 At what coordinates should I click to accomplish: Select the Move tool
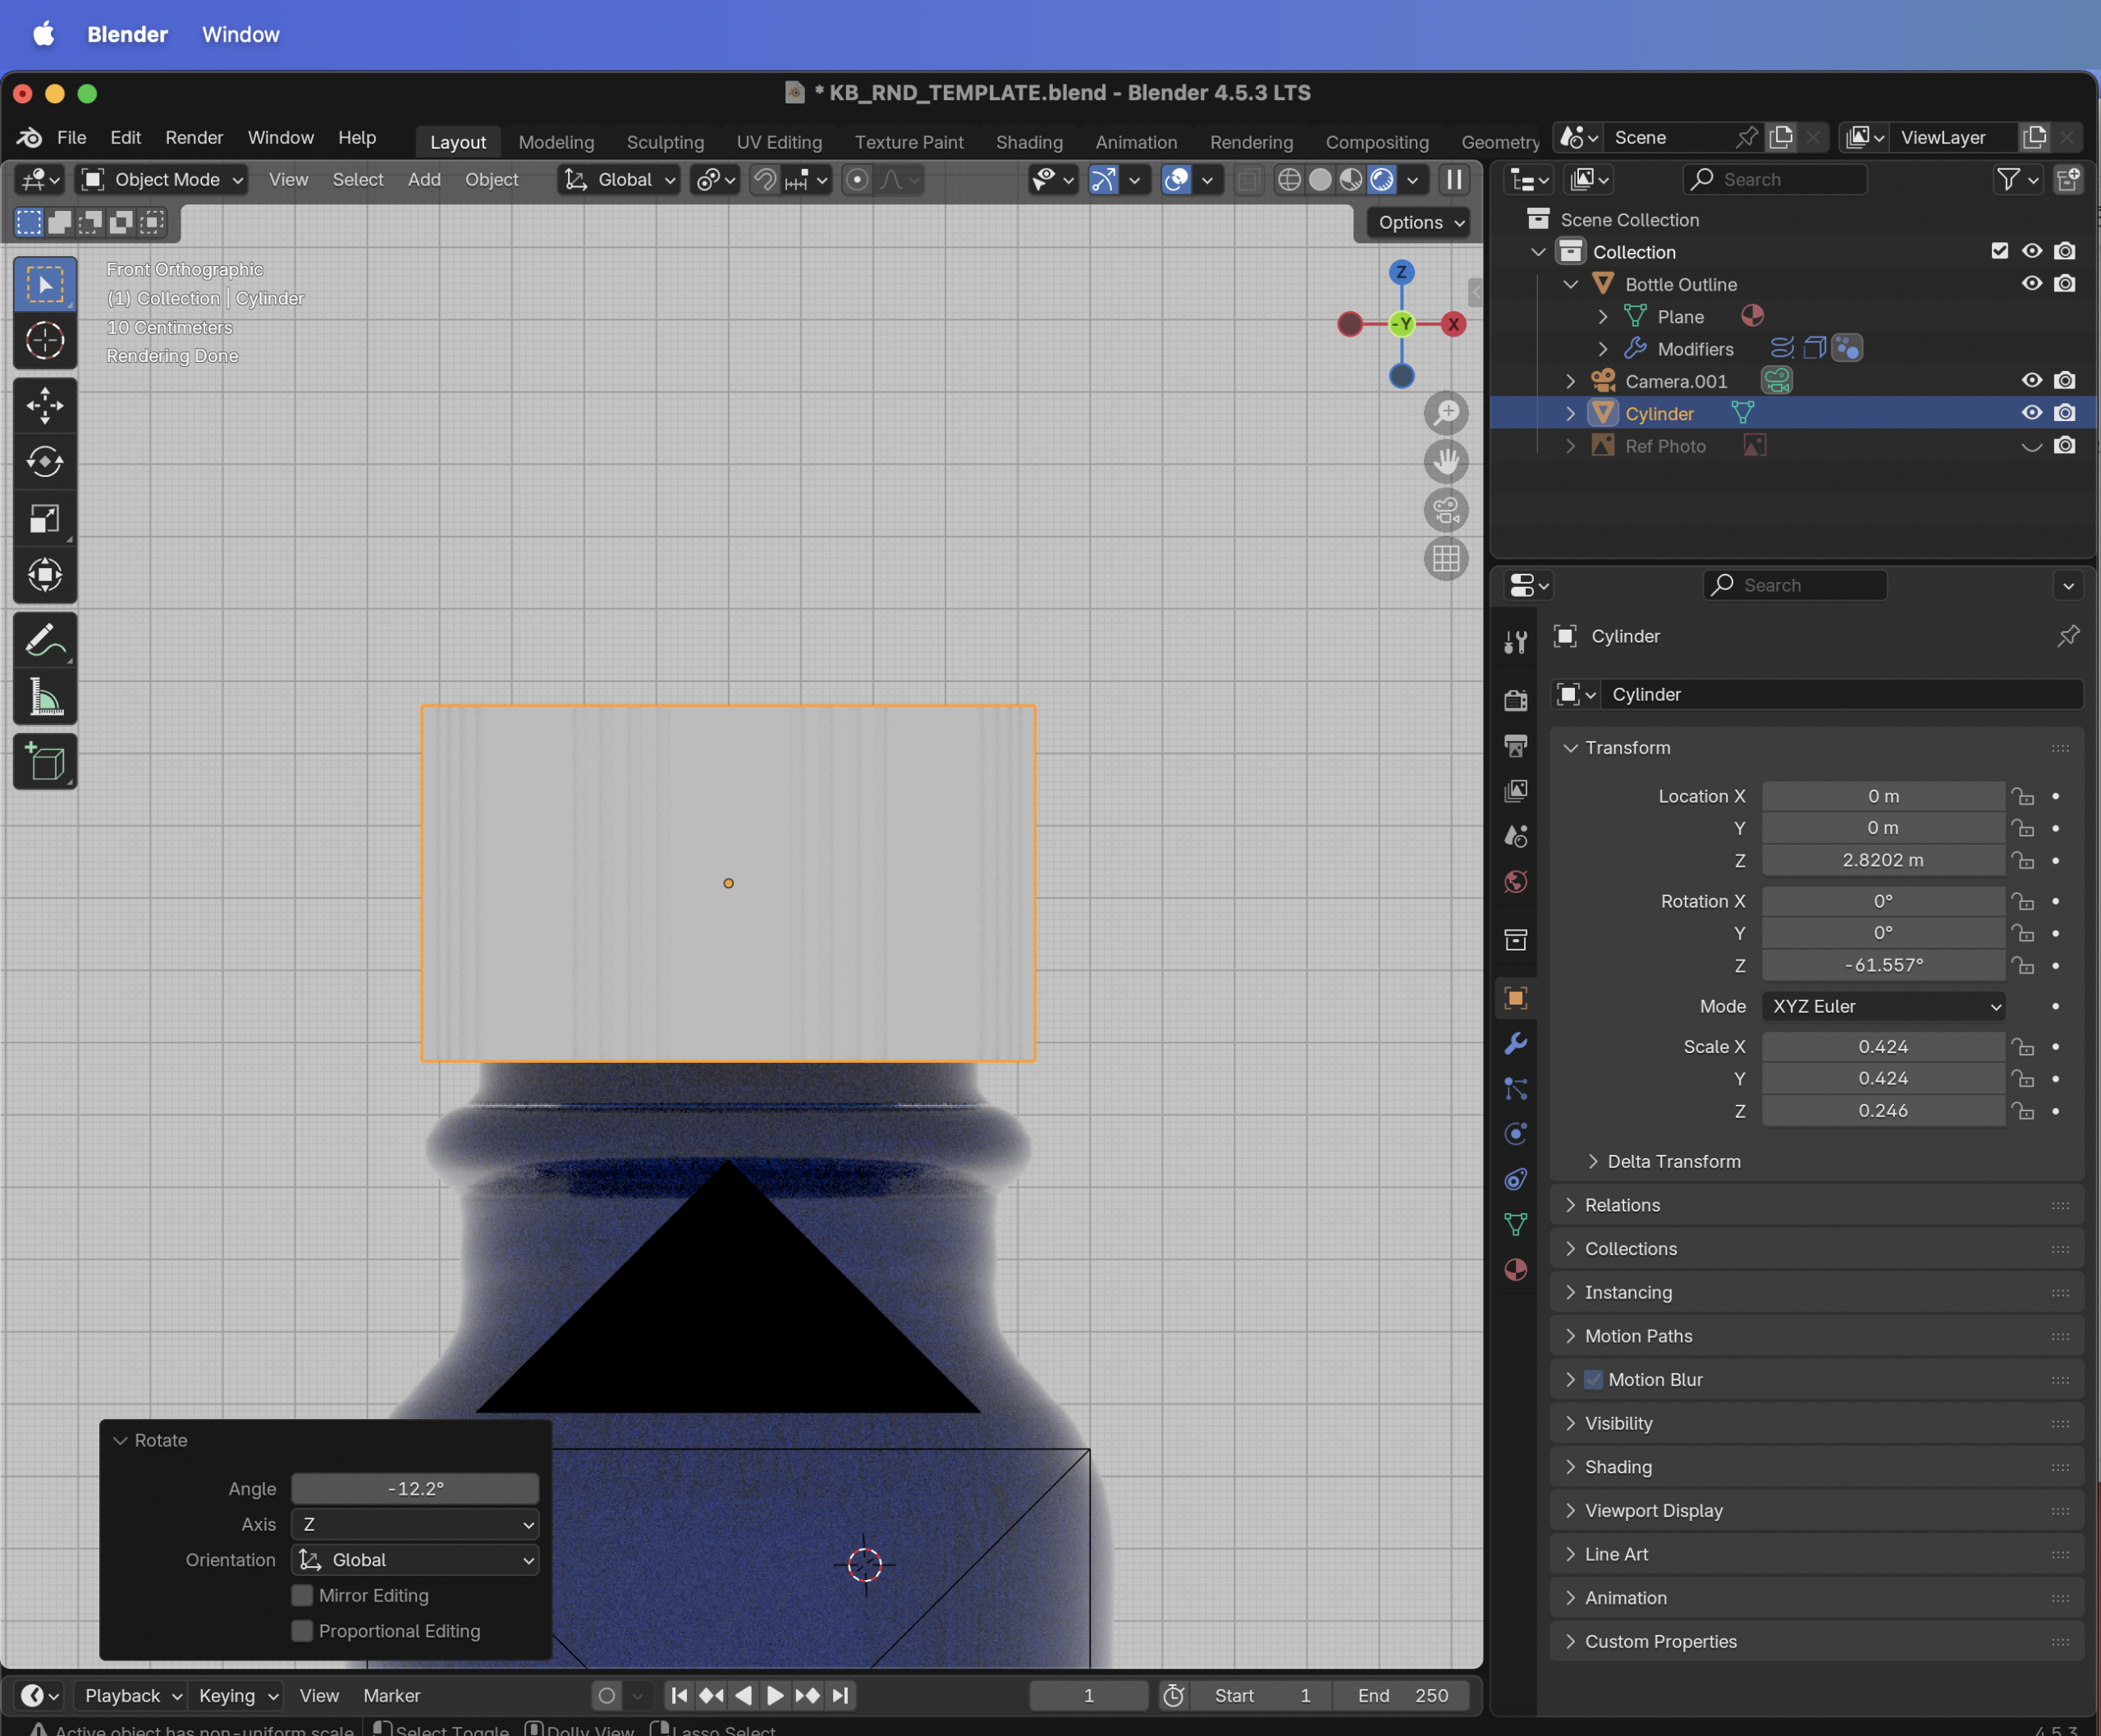point(45,406)
